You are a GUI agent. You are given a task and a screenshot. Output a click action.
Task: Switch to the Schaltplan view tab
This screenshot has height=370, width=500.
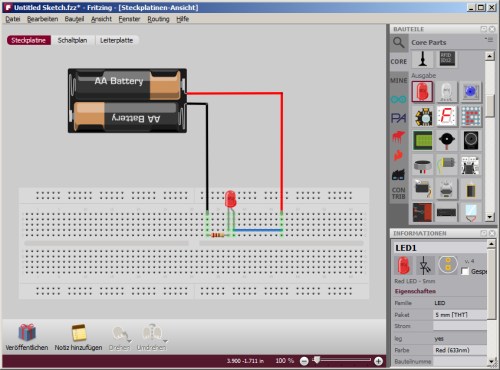pyautogui.click(x=72, y=40)
